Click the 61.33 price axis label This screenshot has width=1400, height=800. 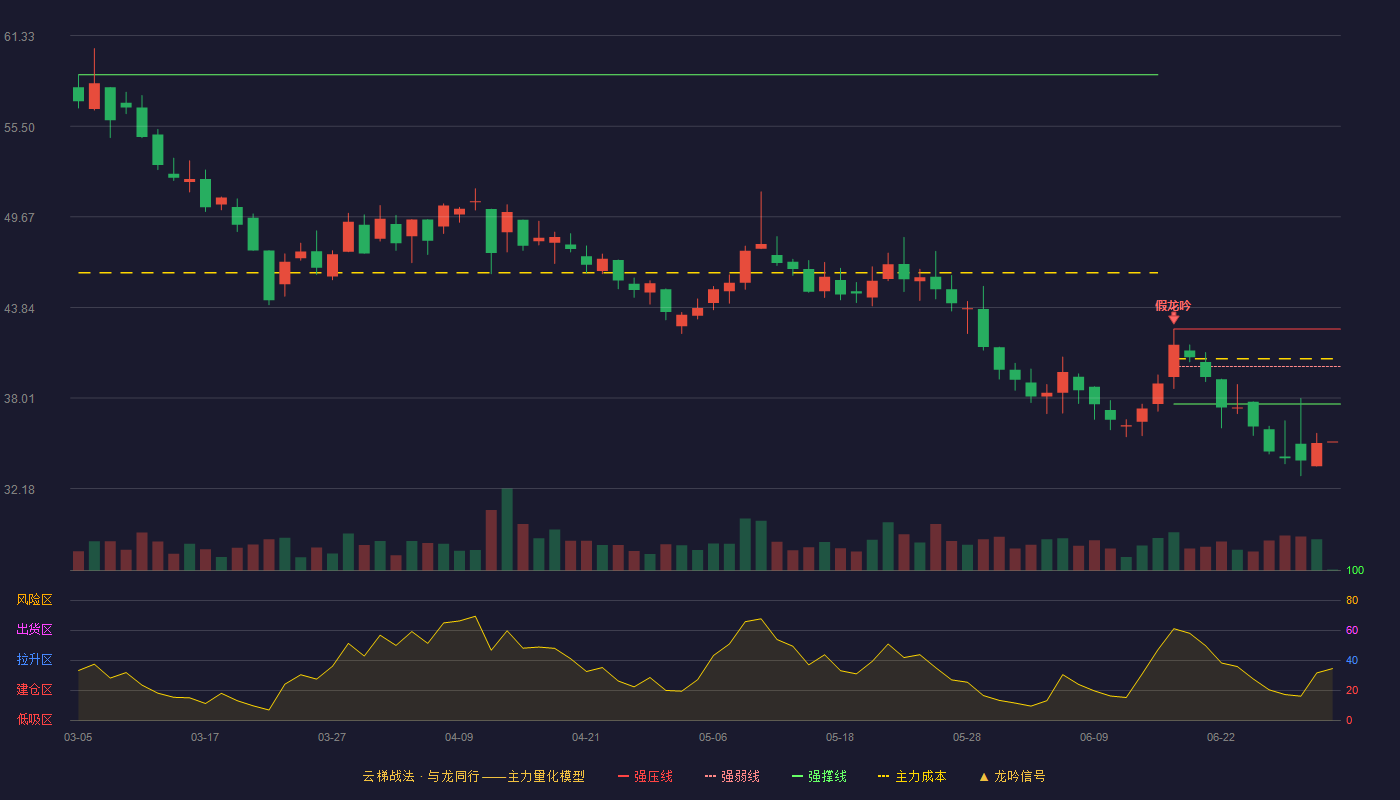point(19,37)
